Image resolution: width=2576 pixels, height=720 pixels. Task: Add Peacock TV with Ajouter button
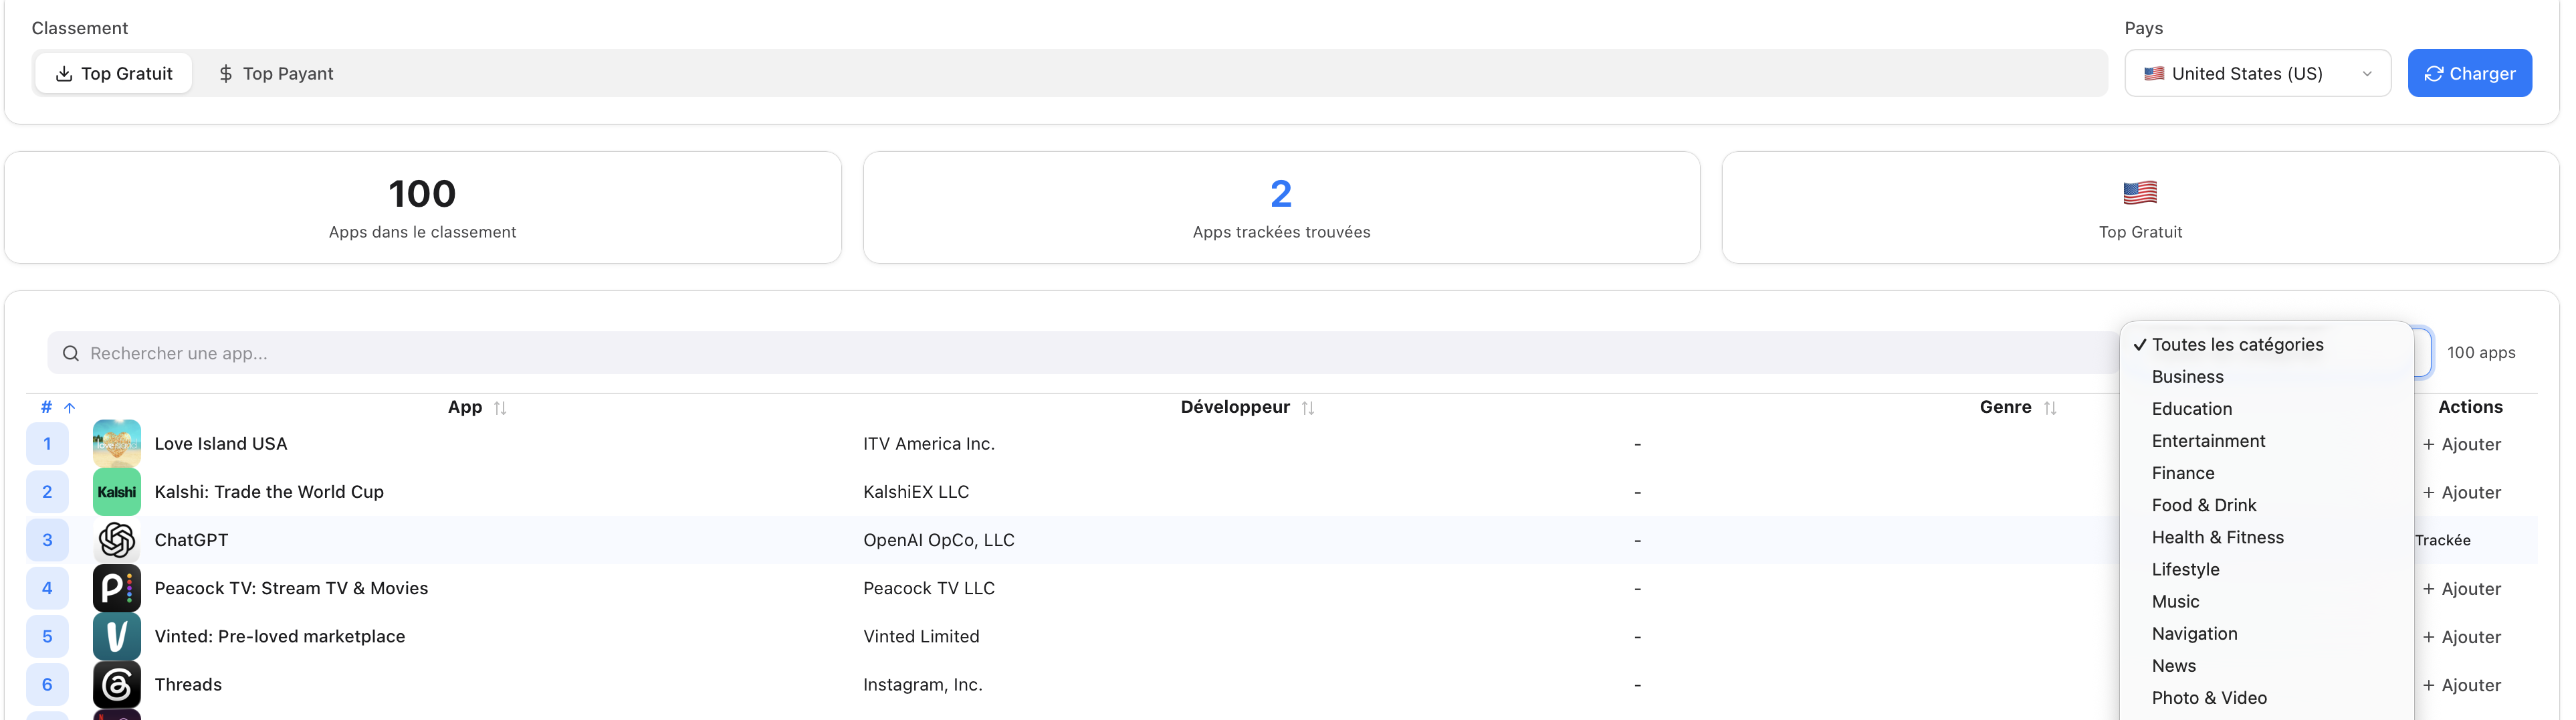pos(2462,589)
